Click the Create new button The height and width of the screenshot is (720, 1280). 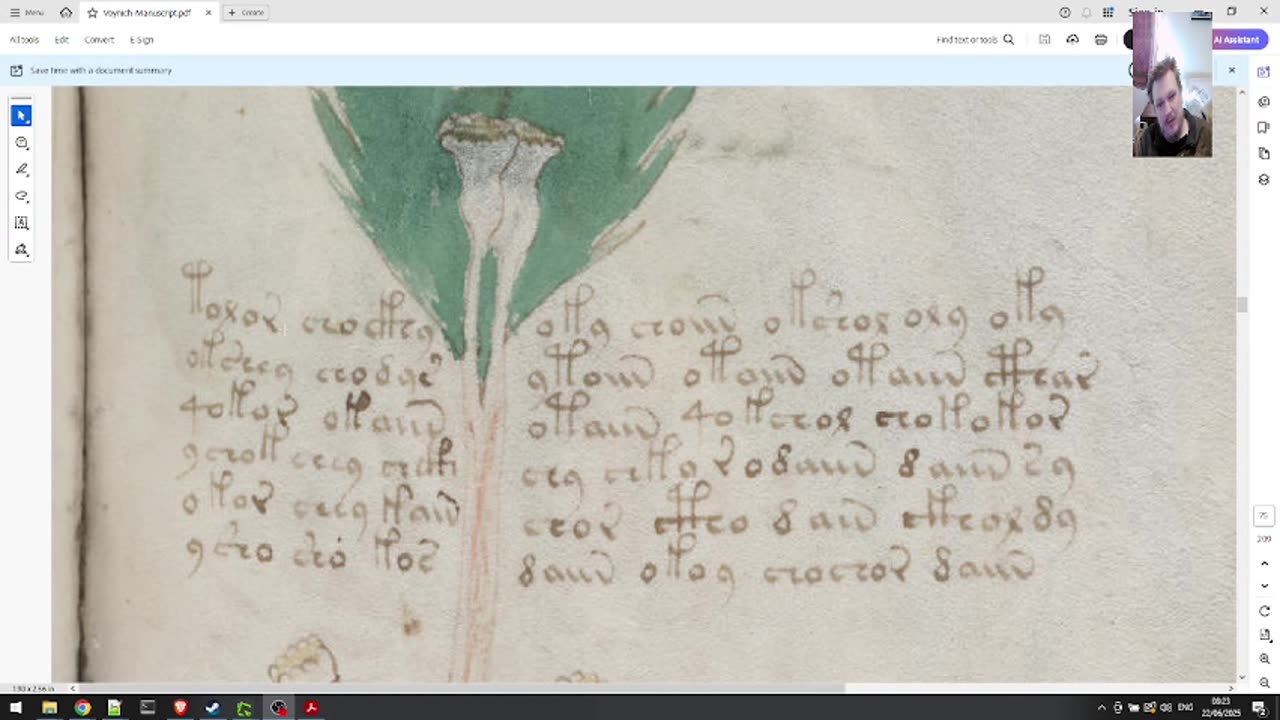click(245, 12)
